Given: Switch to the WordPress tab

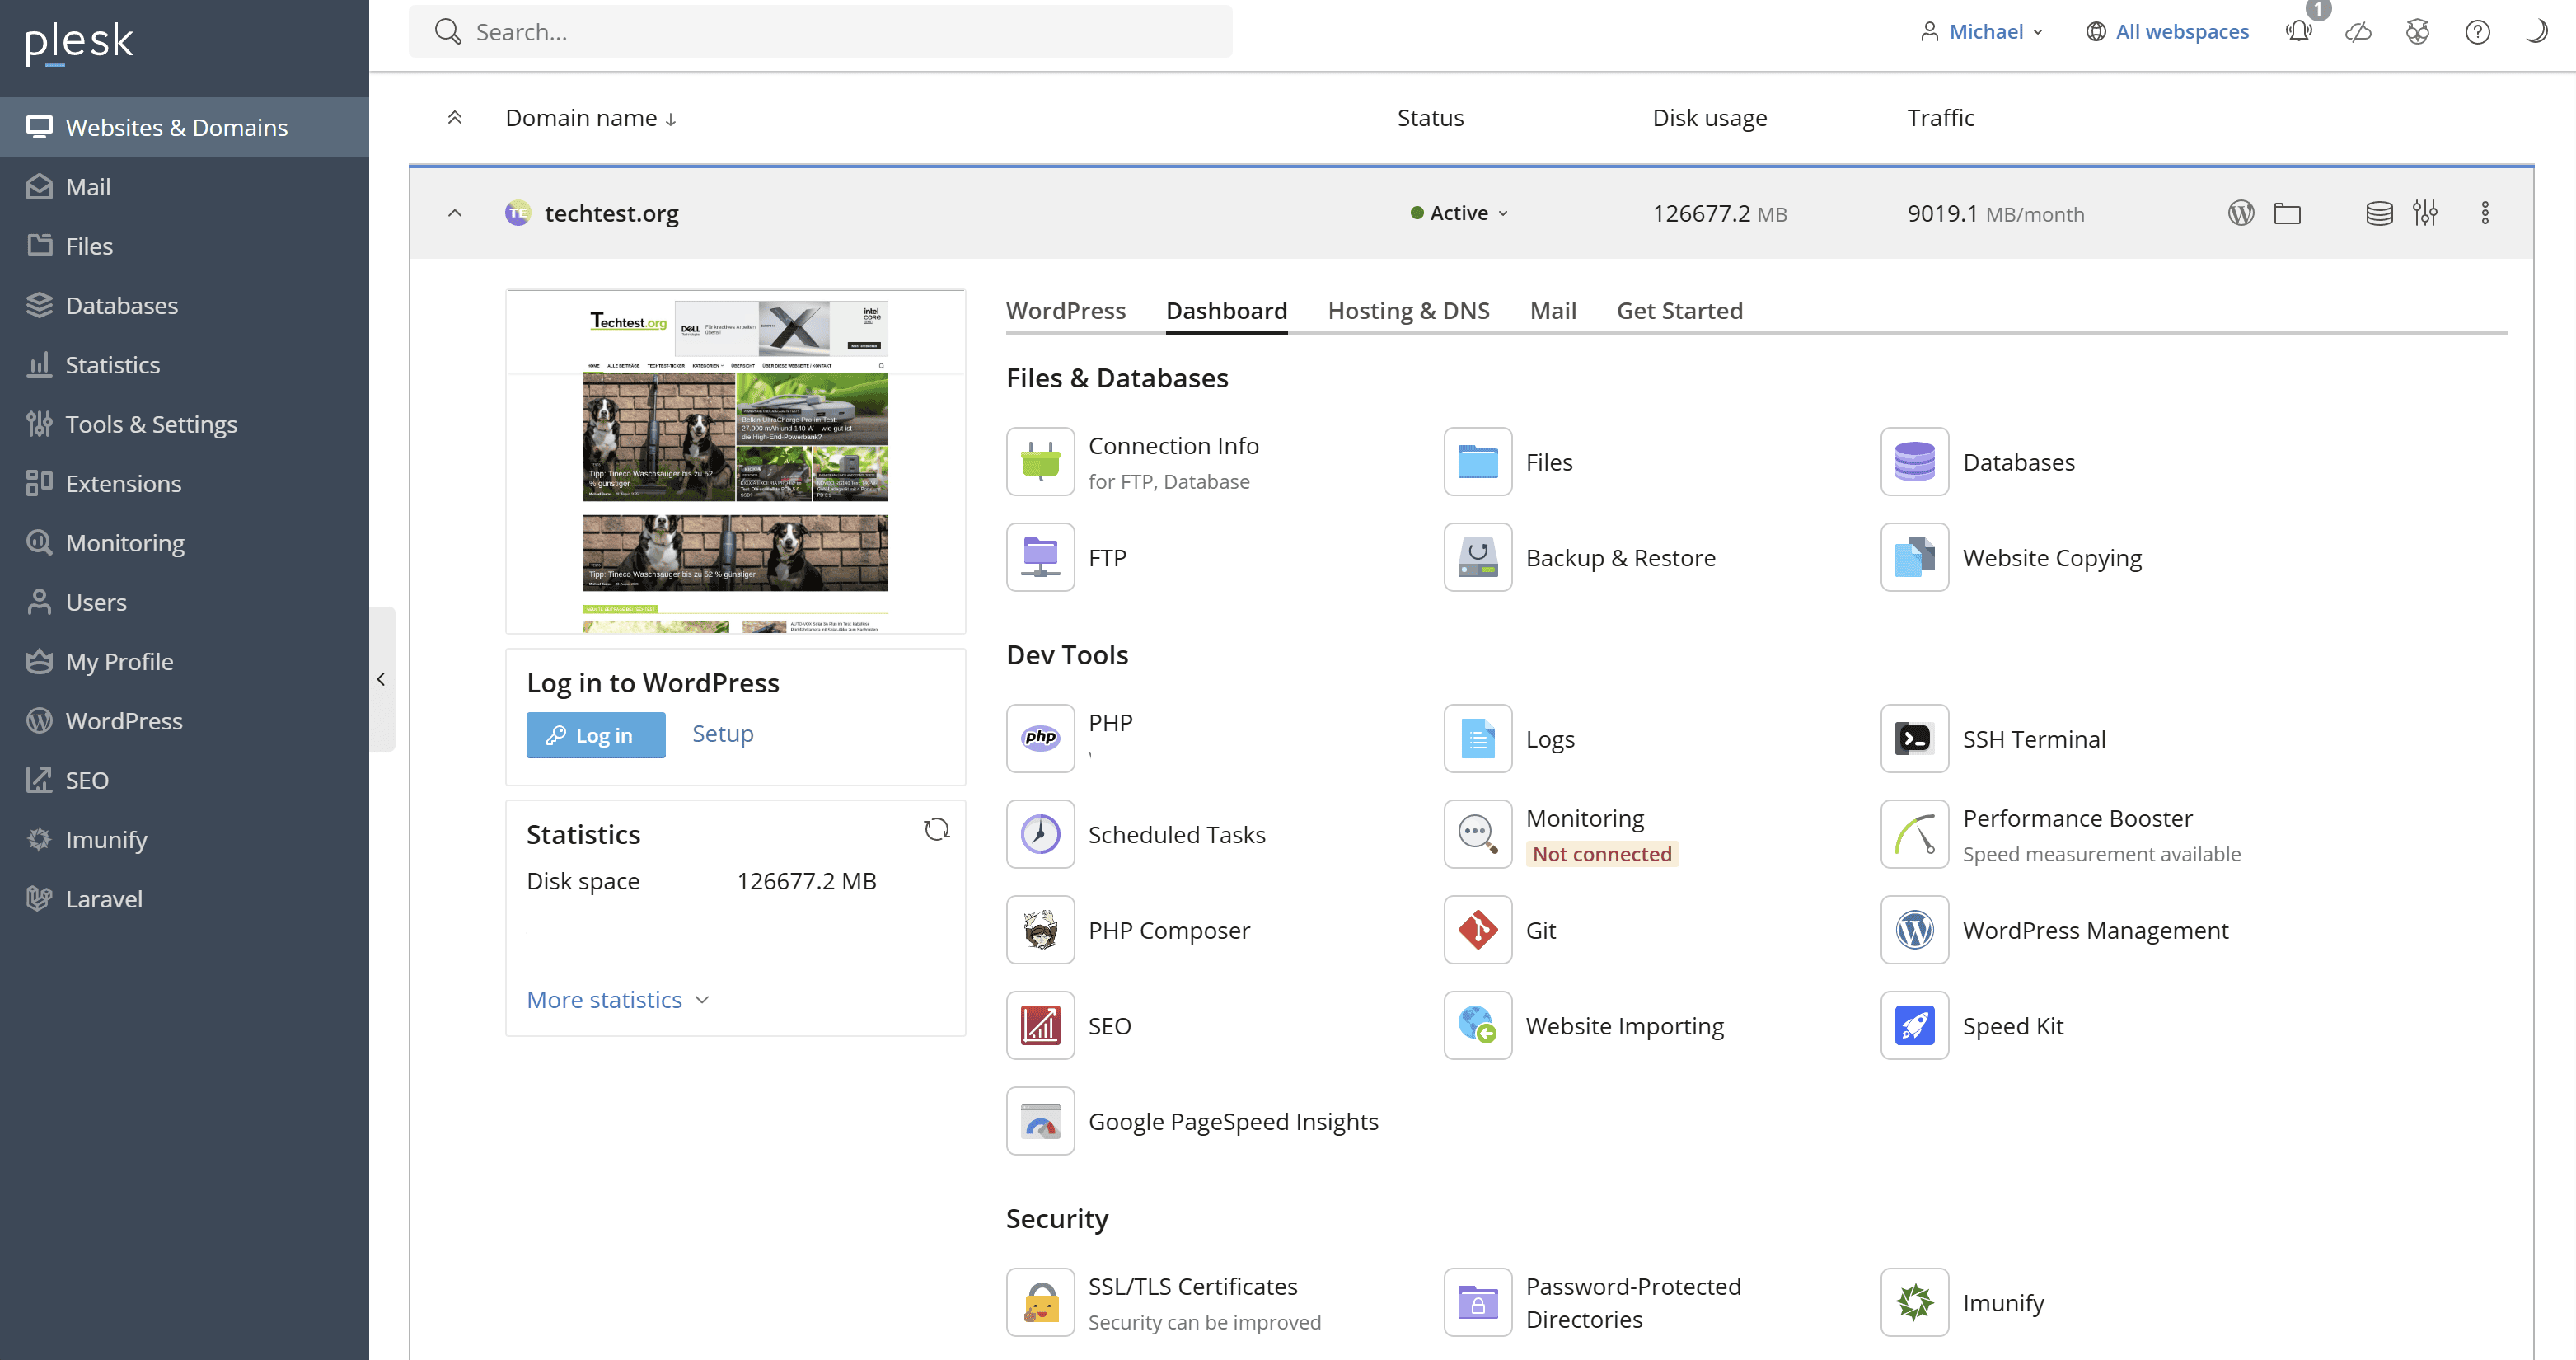Looking at the screenshot, I should tap(1065, 310).
